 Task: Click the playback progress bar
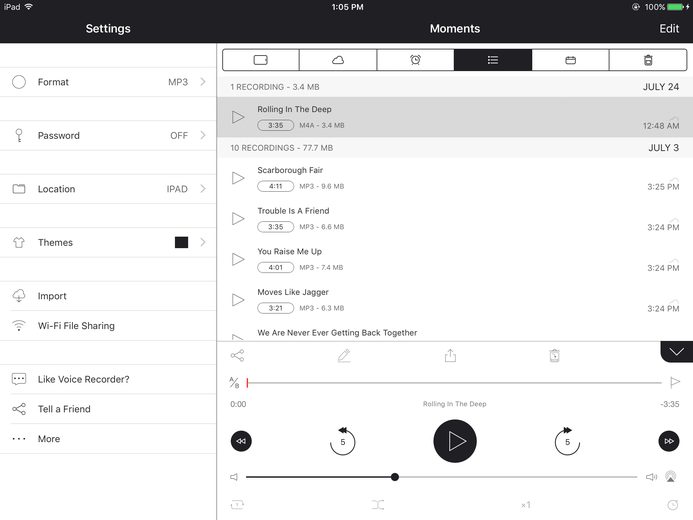[454, 383]
